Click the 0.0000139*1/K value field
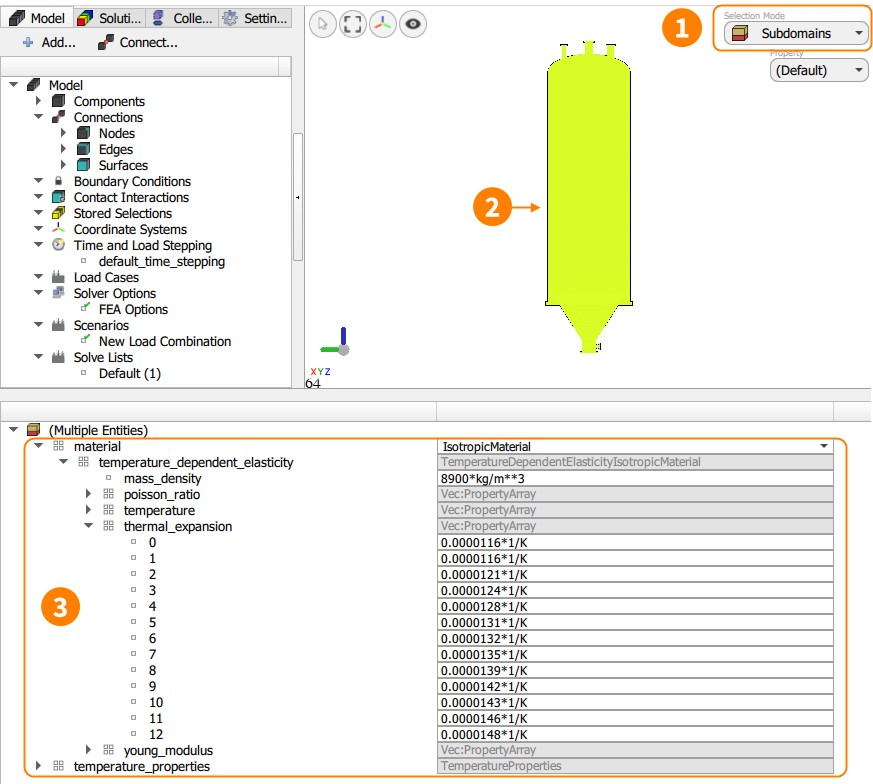Screen dimensions: 873x784 click(x=635, y=671)
